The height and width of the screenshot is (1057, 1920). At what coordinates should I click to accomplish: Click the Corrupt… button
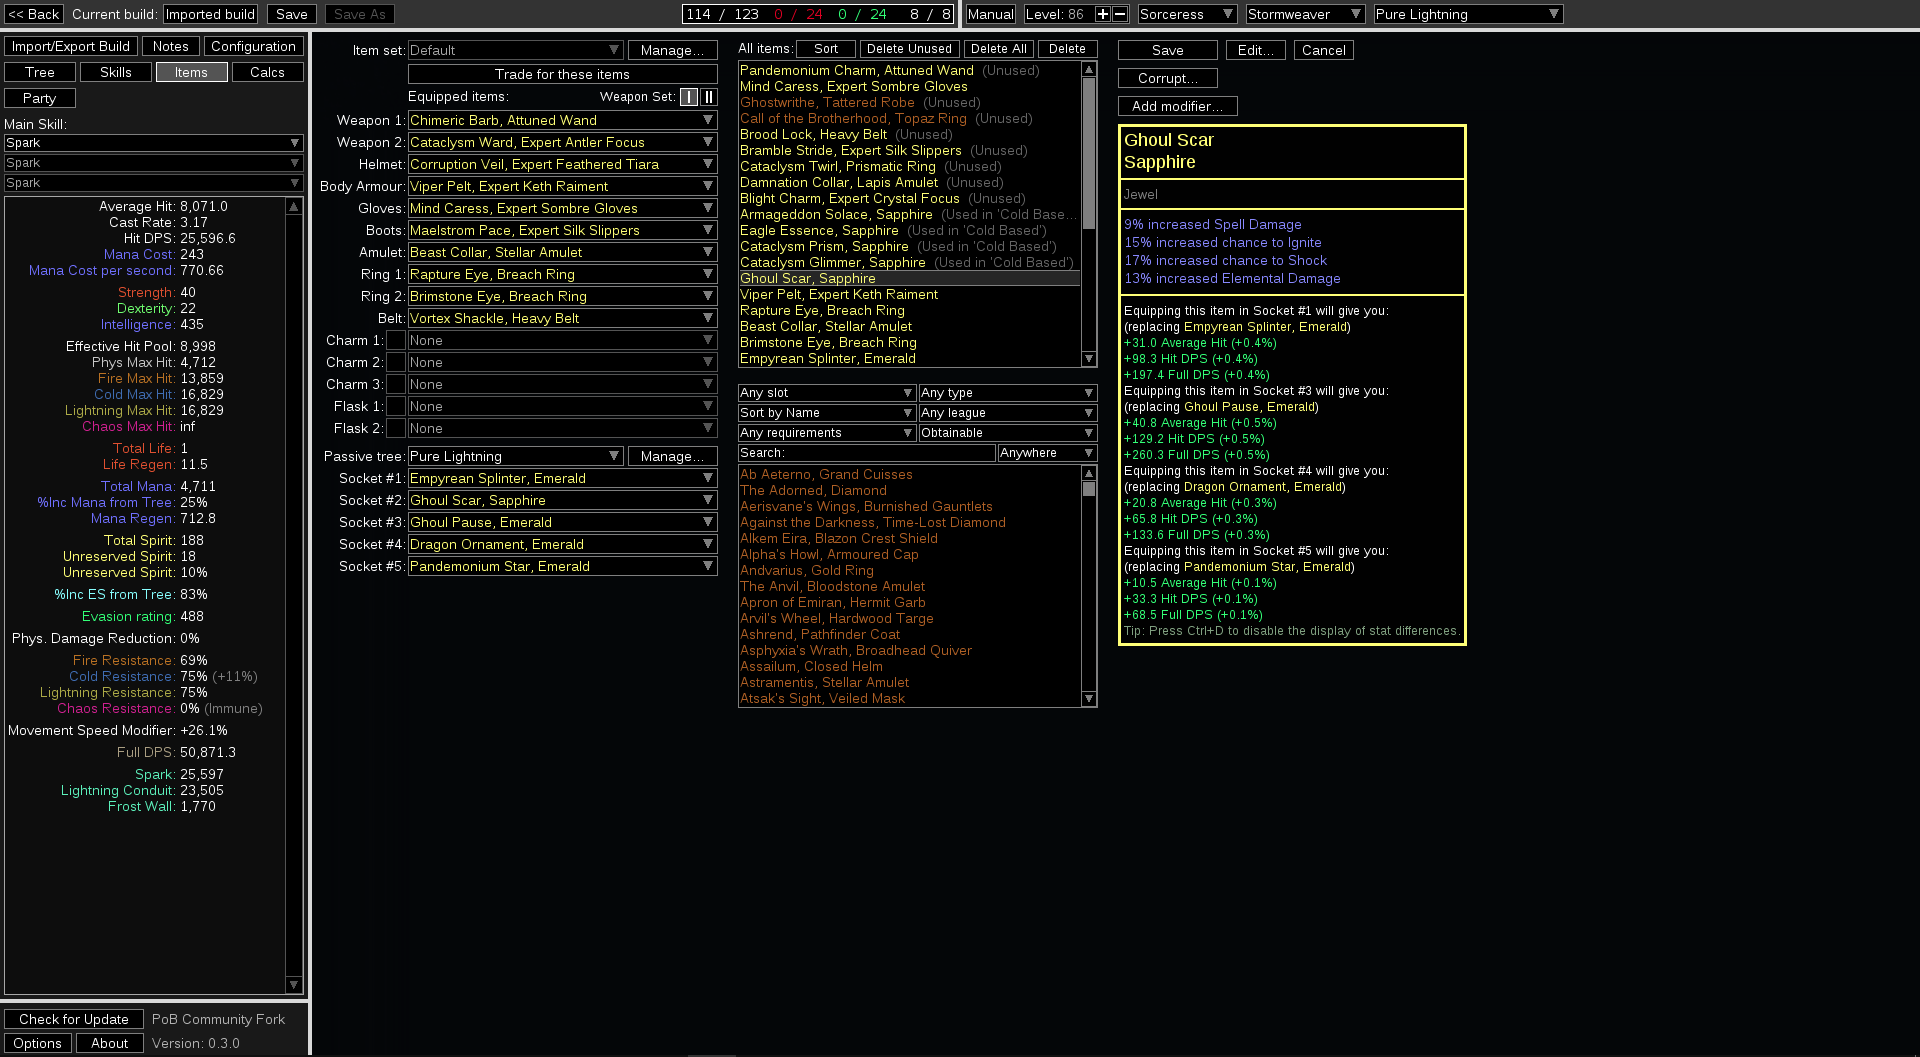tap(1167, 77)
